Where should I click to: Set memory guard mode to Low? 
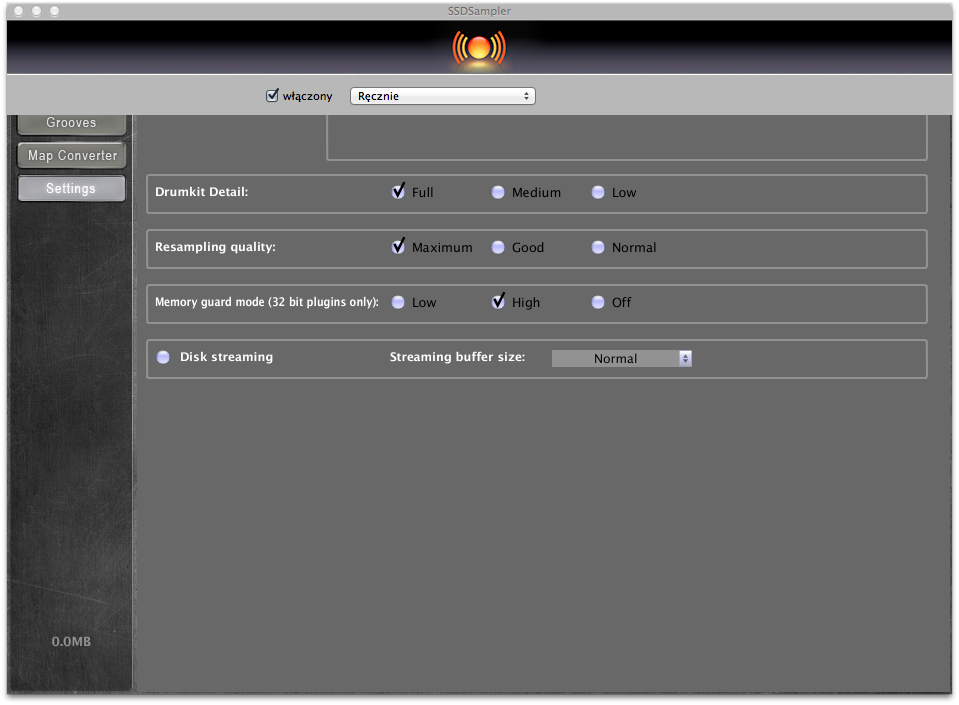[x=398, y=303]
